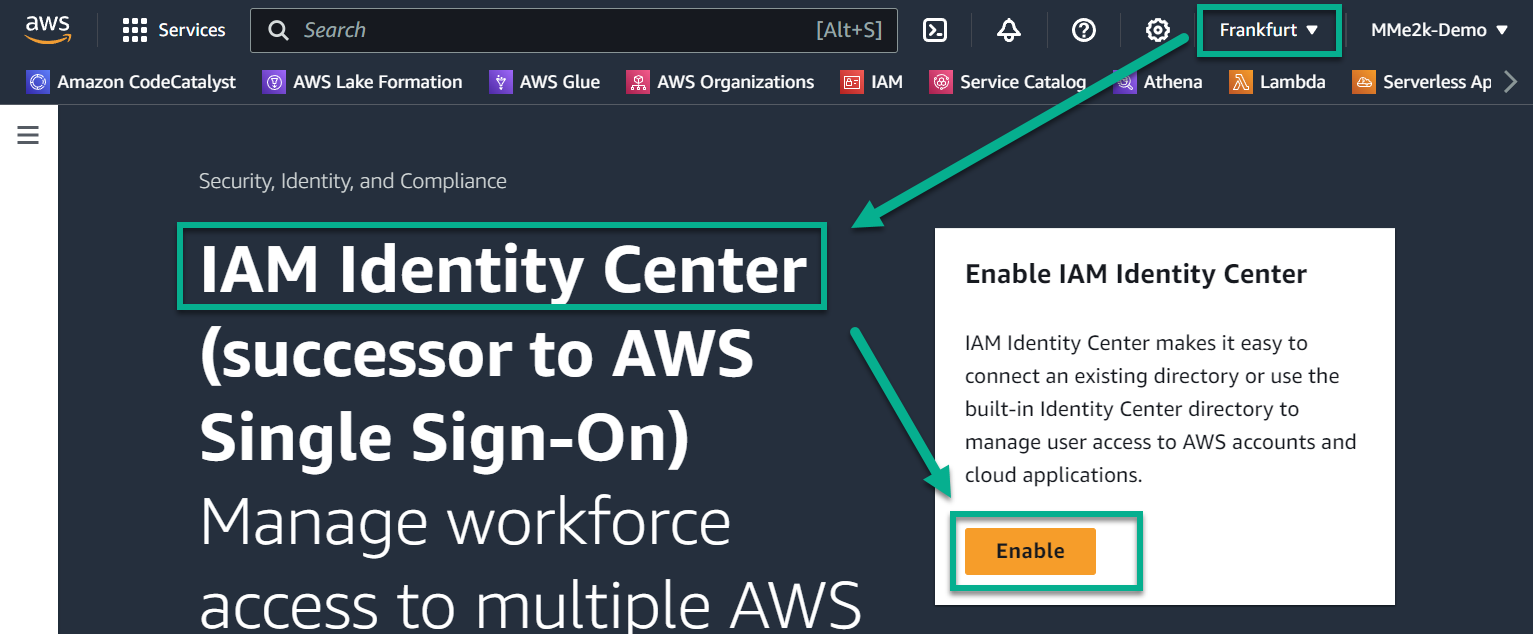Screen dimensions: 1533x634
Task: Open the MMe2k-Demo account menu
Action: point(1438,30)
